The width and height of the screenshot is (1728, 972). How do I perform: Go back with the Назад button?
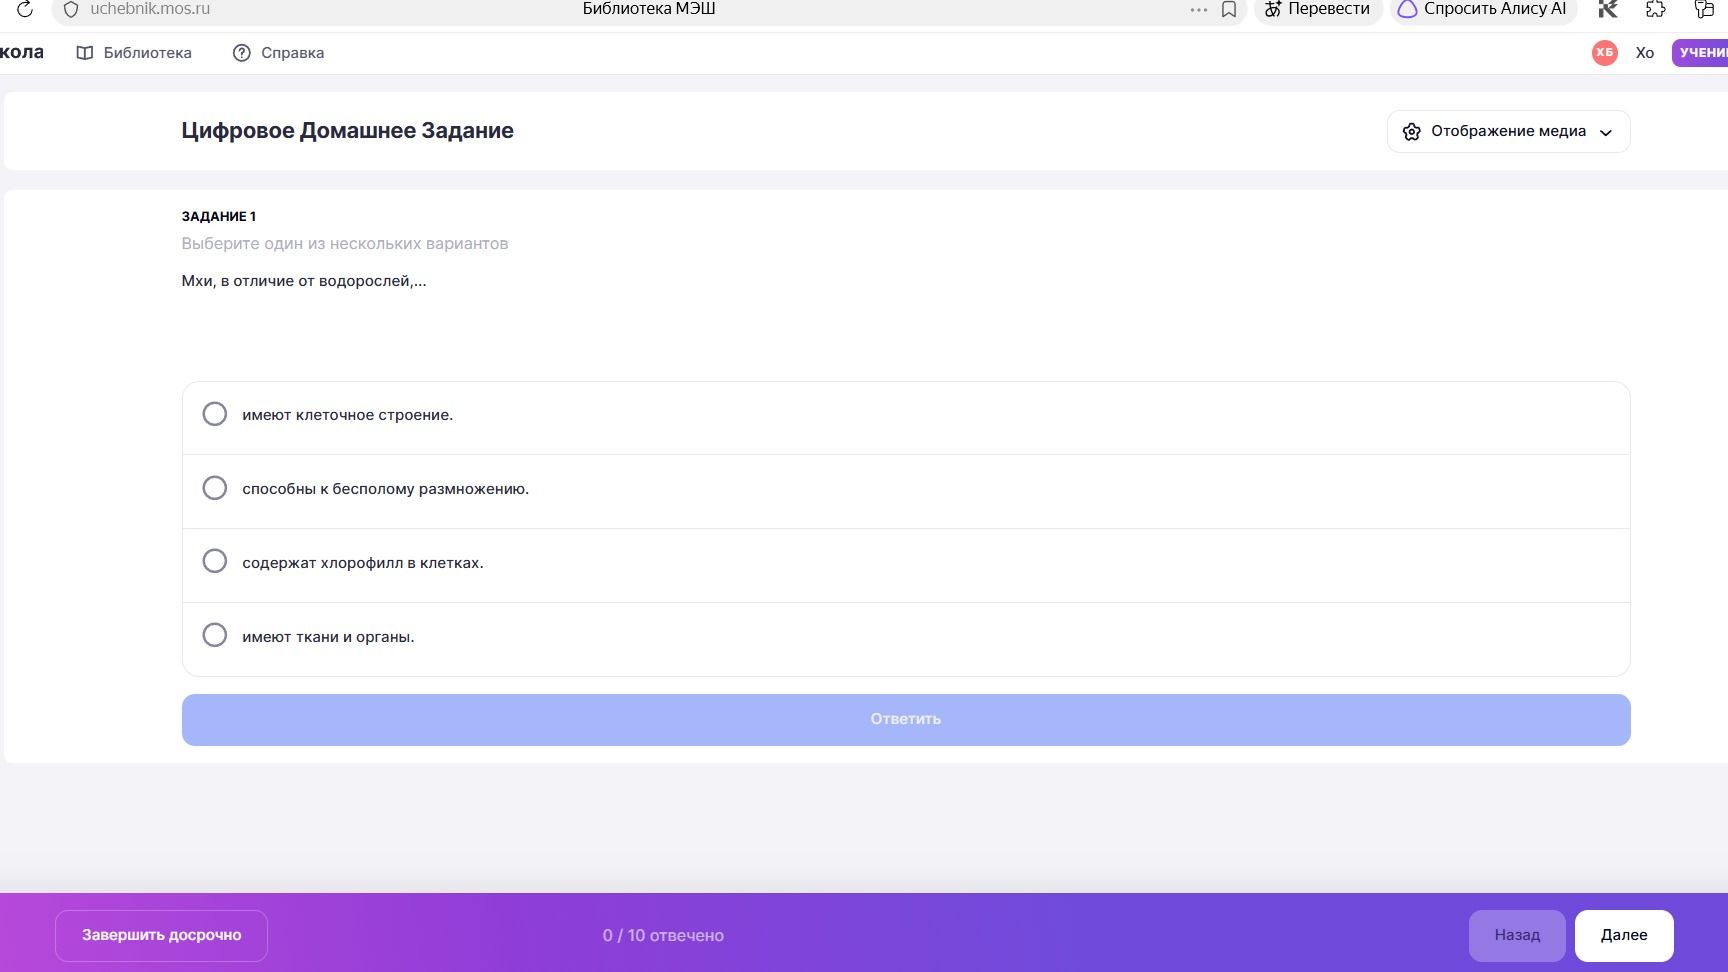pos(1517,936)
